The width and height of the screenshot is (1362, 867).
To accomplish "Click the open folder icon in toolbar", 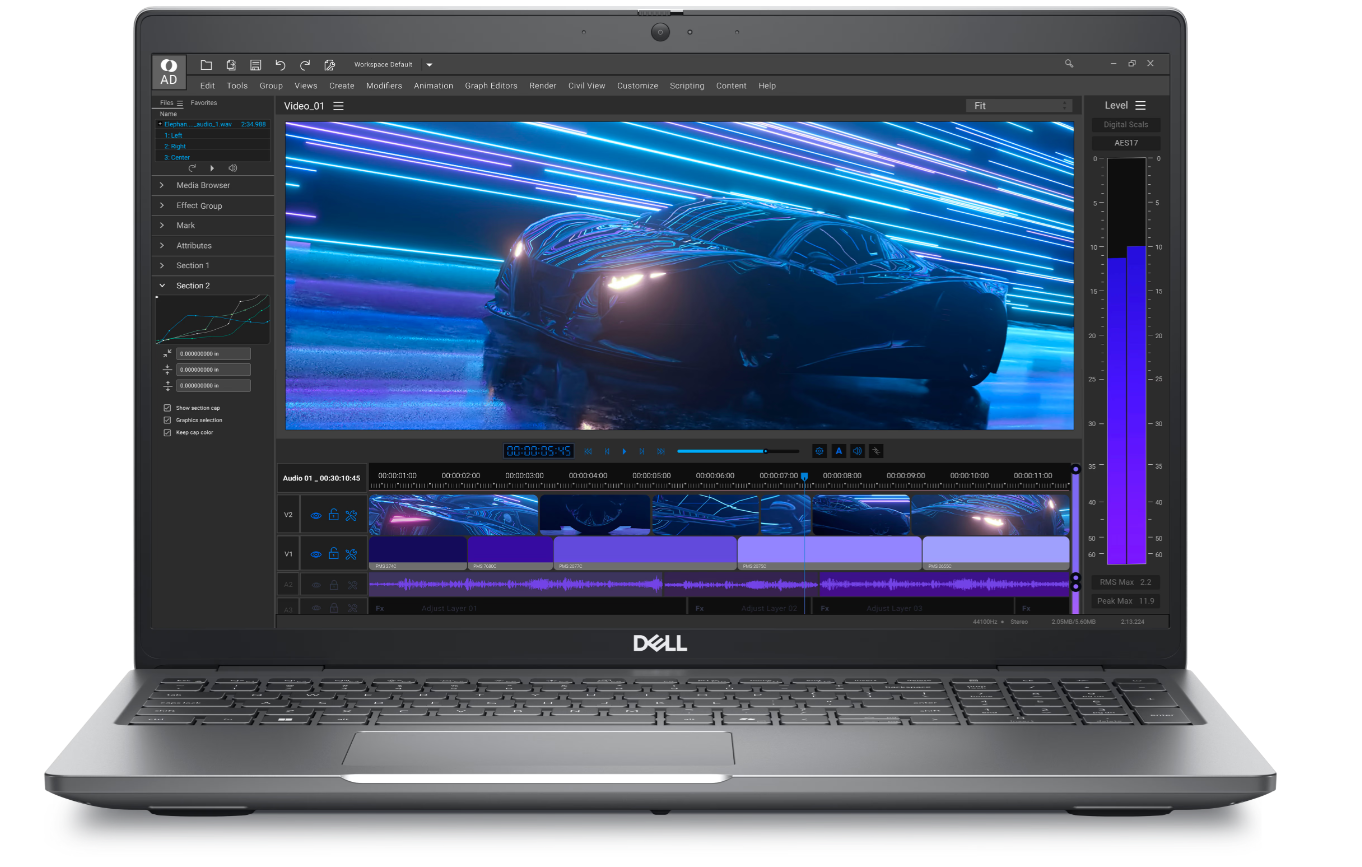I will point(206,65).
